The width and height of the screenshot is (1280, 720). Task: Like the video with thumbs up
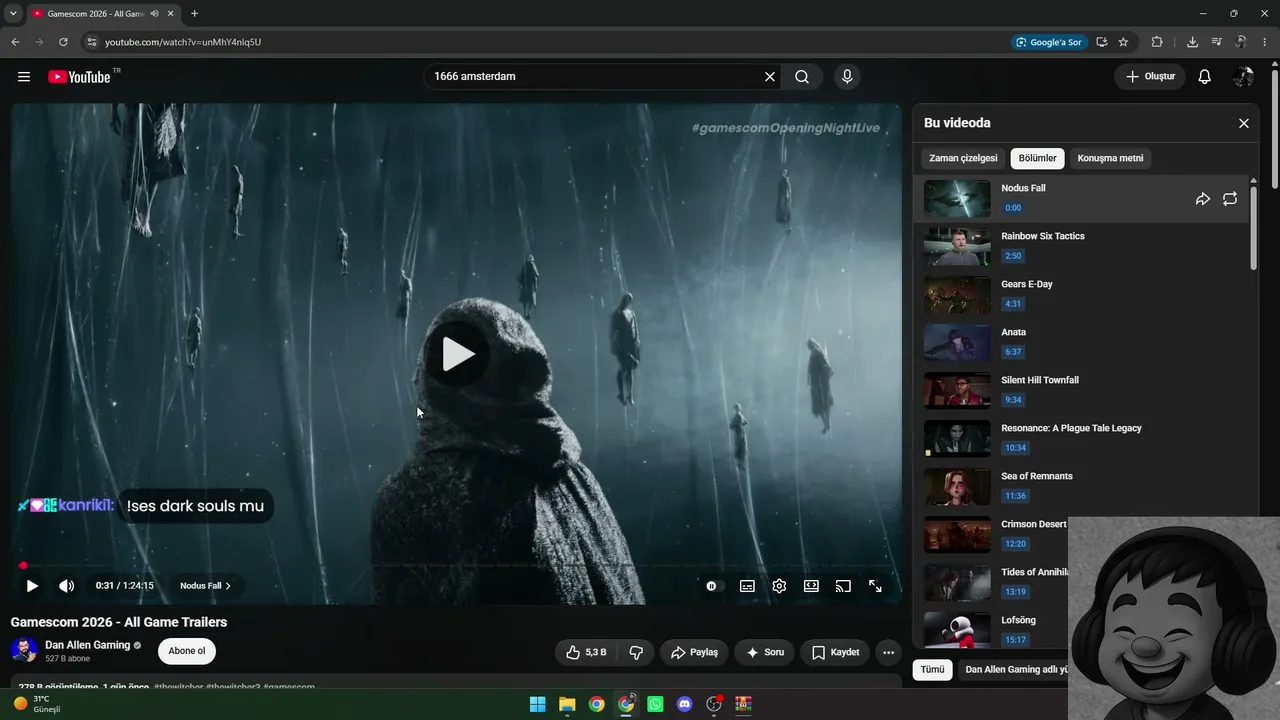586,652
